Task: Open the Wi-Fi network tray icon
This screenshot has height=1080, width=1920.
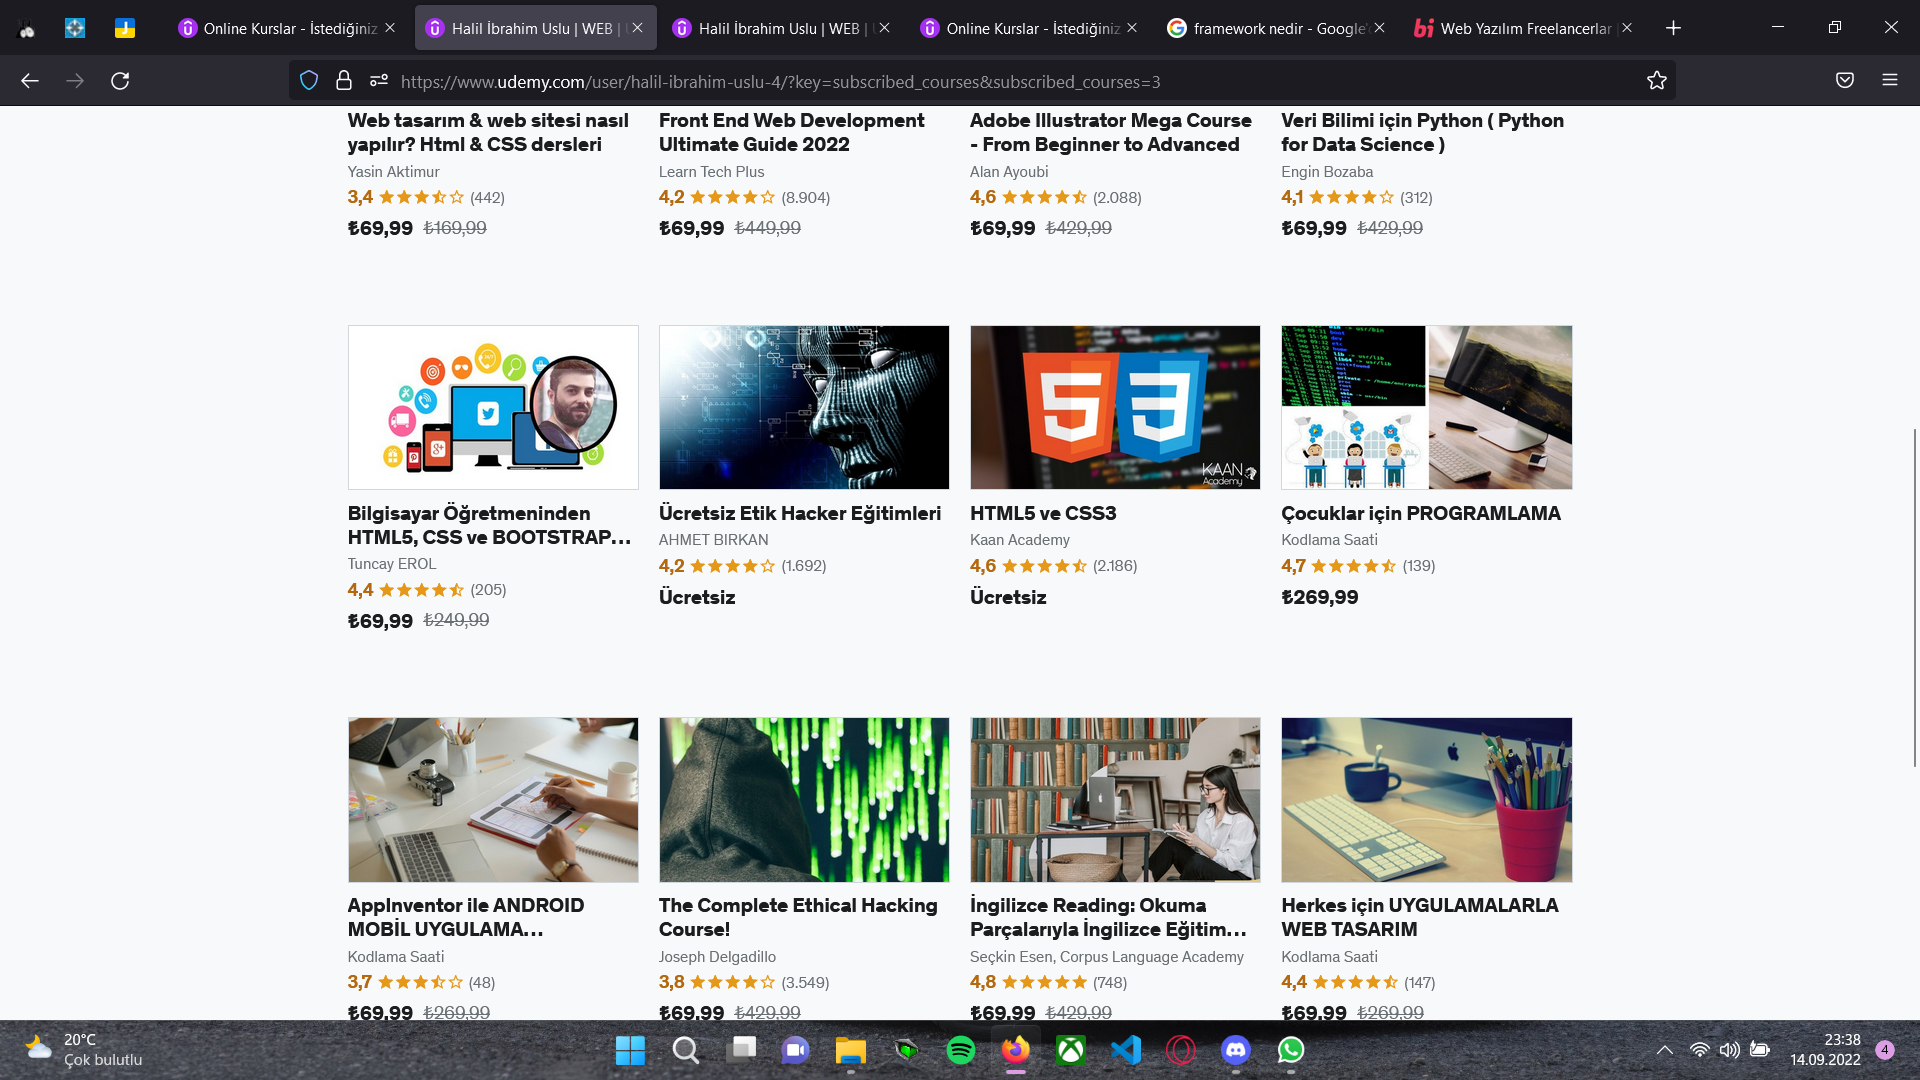Action: click(1699, 1050)
